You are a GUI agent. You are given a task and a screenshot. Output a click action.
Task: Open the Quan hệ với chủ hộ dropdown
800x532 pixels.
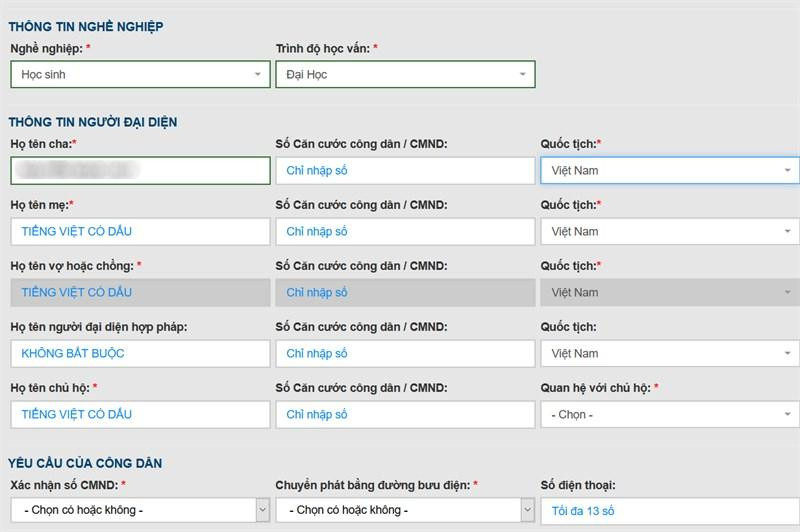coord(669,414)
